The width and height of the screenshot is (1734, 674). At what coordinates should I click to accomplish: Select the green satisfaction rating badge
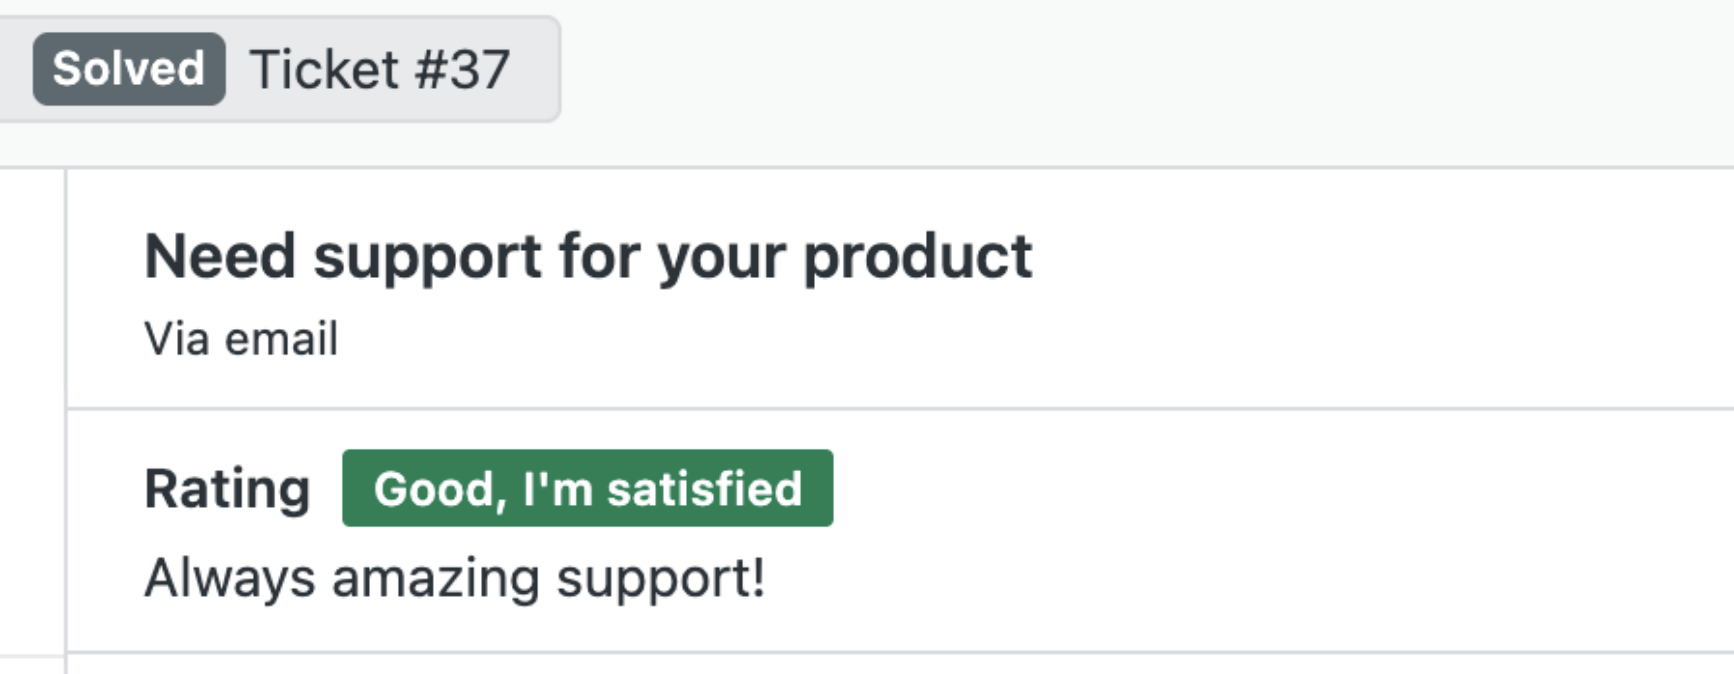point(588,491)
